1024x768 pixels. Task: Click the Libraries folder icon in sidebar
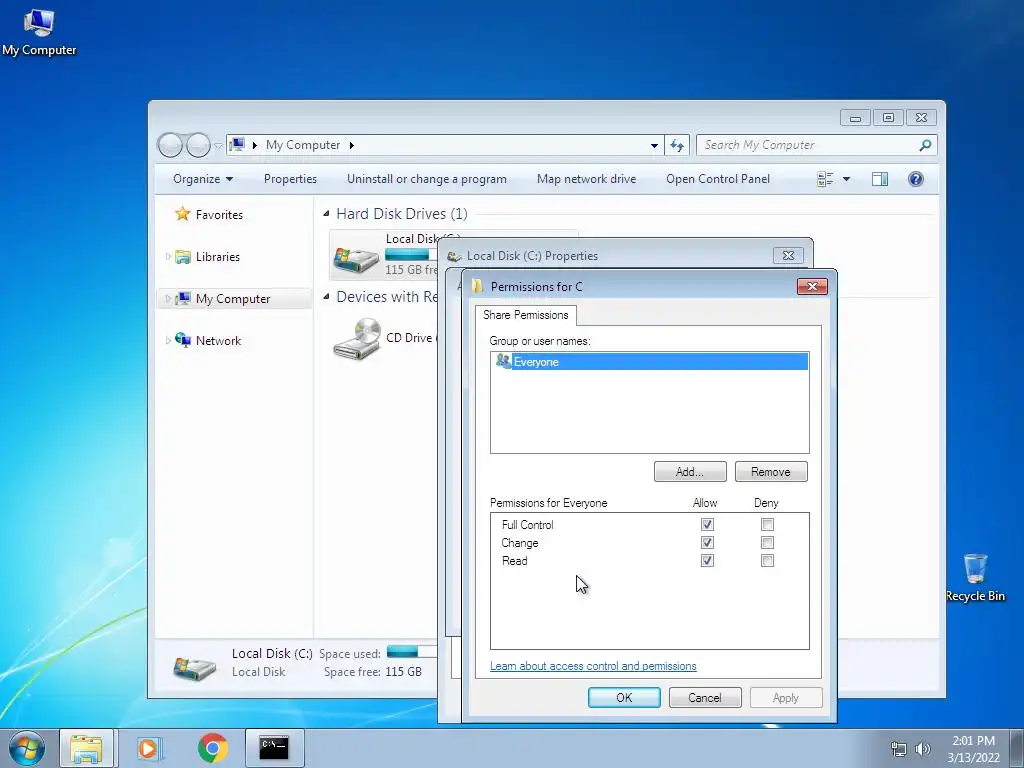pos(184,257)
